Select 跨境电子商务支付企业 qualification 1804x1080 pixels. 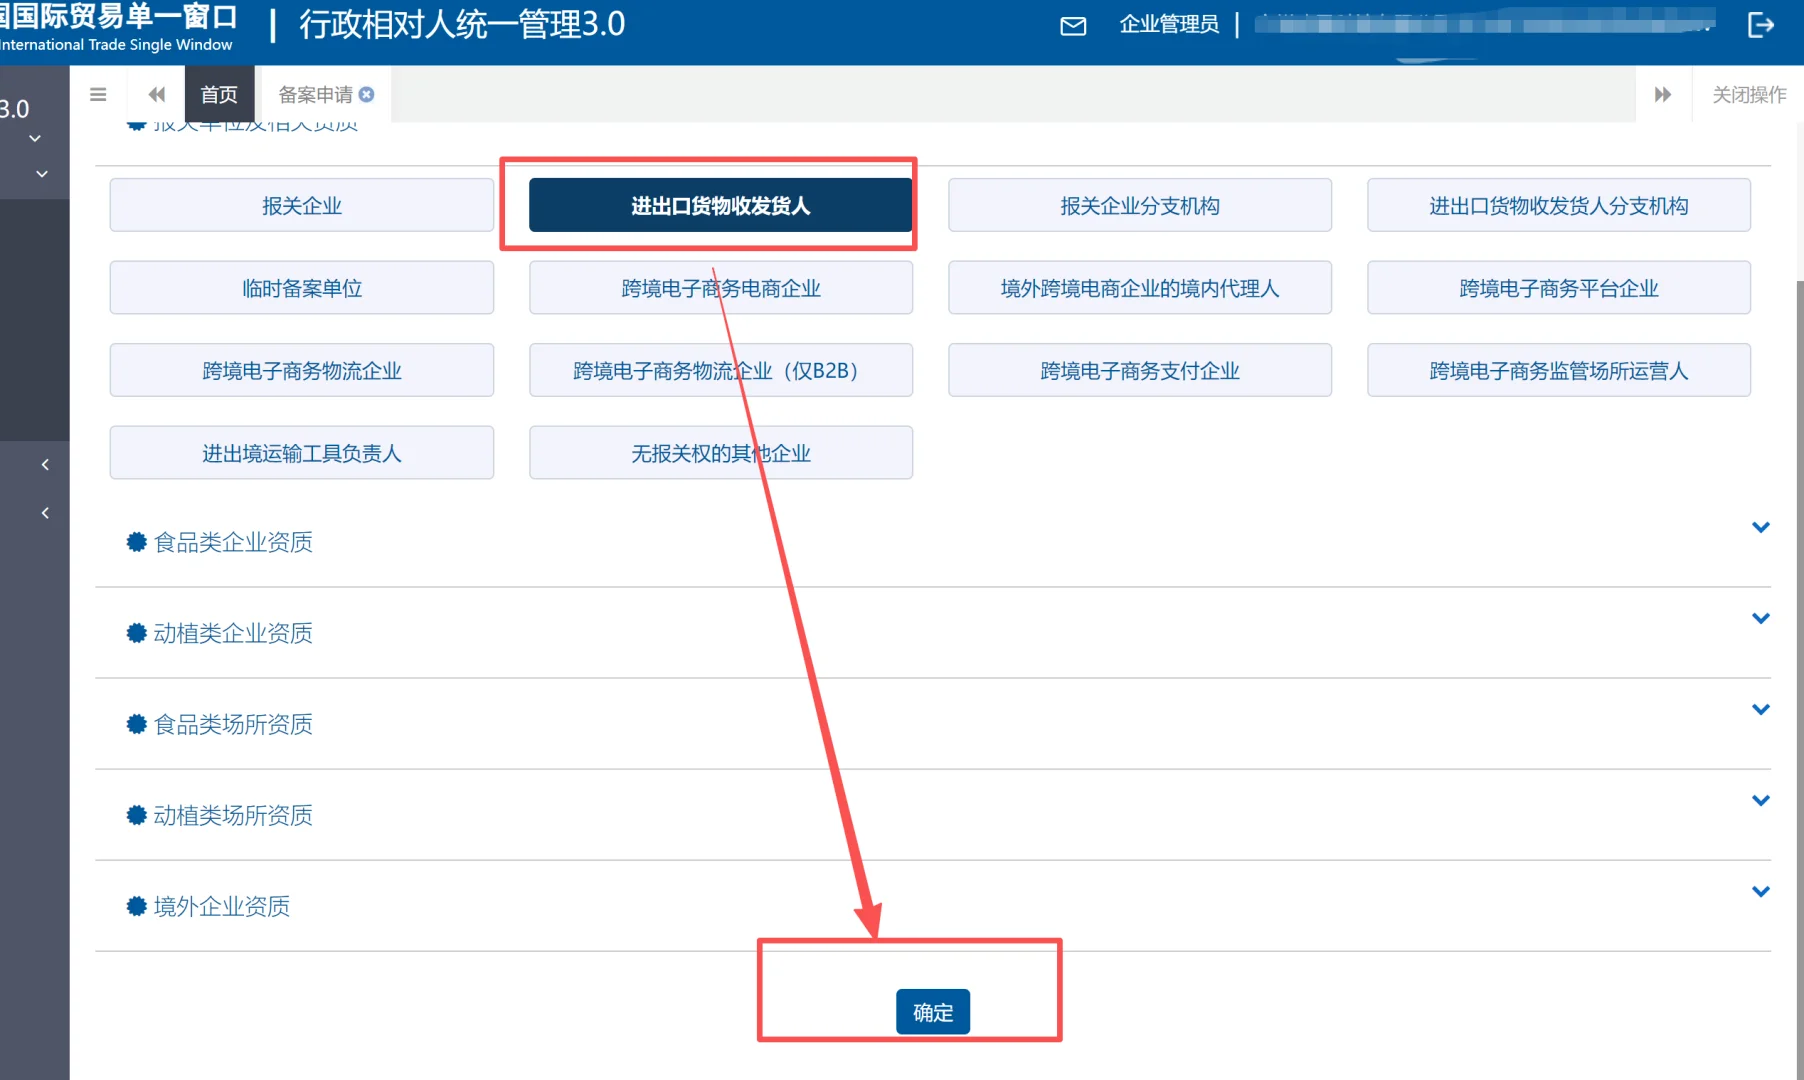pyautogui.click(x=1139, y=370)
